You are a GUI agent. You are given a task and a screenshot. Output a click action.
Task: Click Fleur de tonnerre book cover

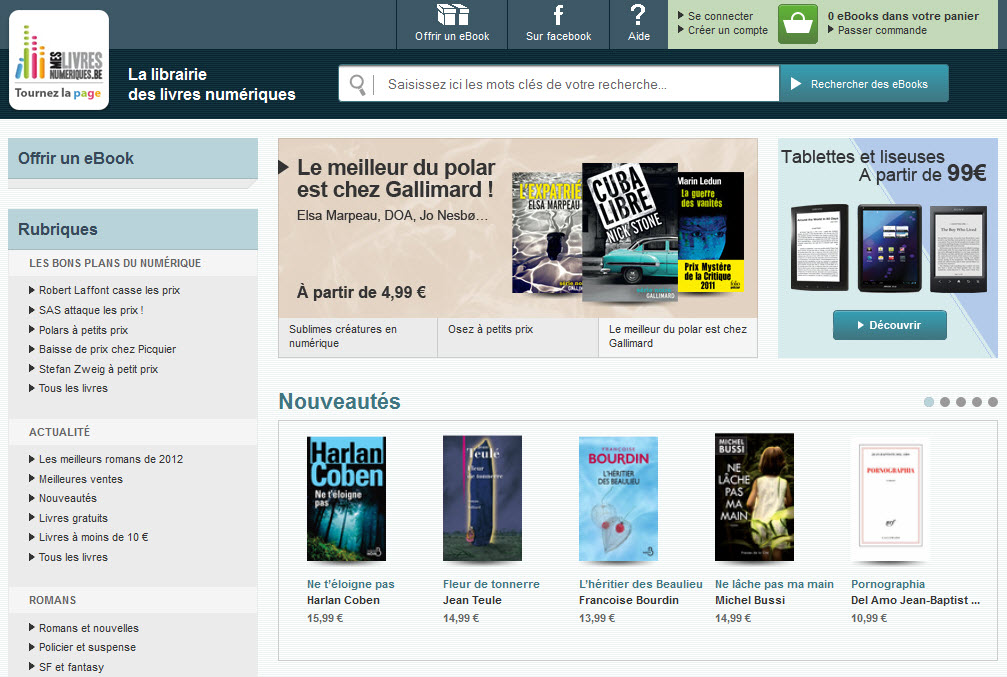click(482, 498)
